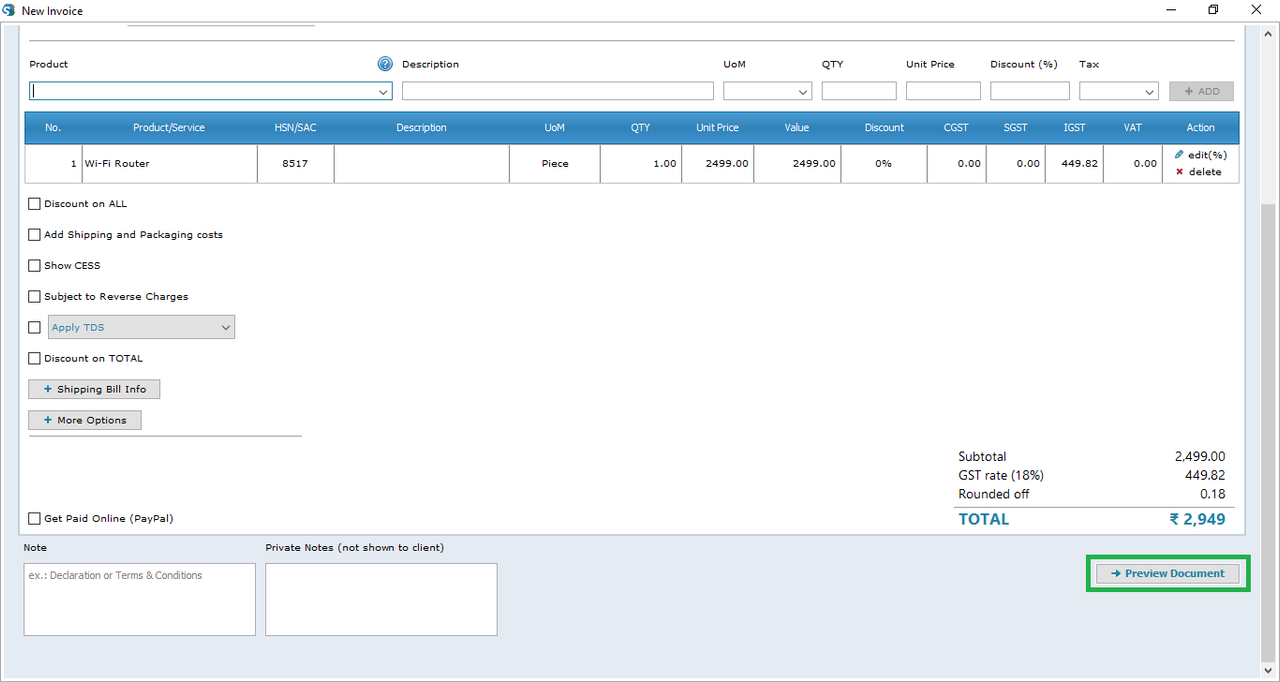The width and height of the screenshot is (1280, 682).
Task: Click the delete link in Action column
Action: 1205,172
